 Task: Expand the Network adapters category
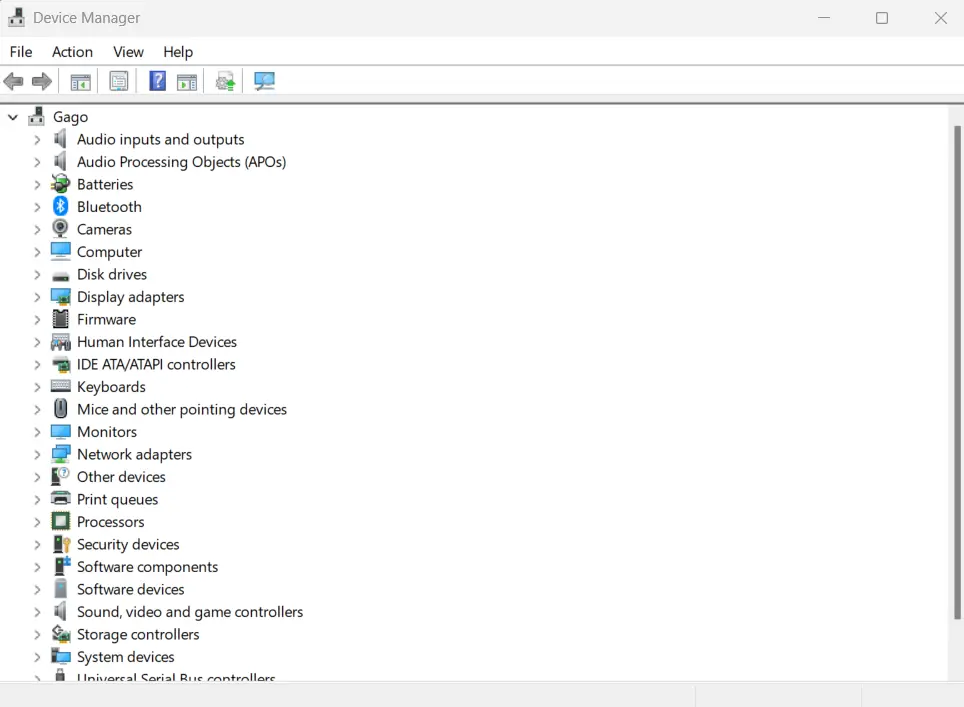(x=38, y=454)
